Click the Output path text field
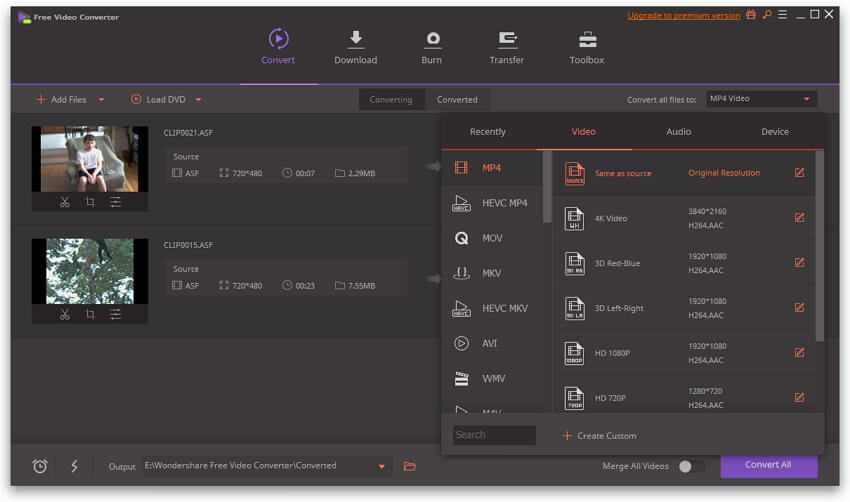The width and height of the screenshot is (850, 502). [x=259, y=466]
